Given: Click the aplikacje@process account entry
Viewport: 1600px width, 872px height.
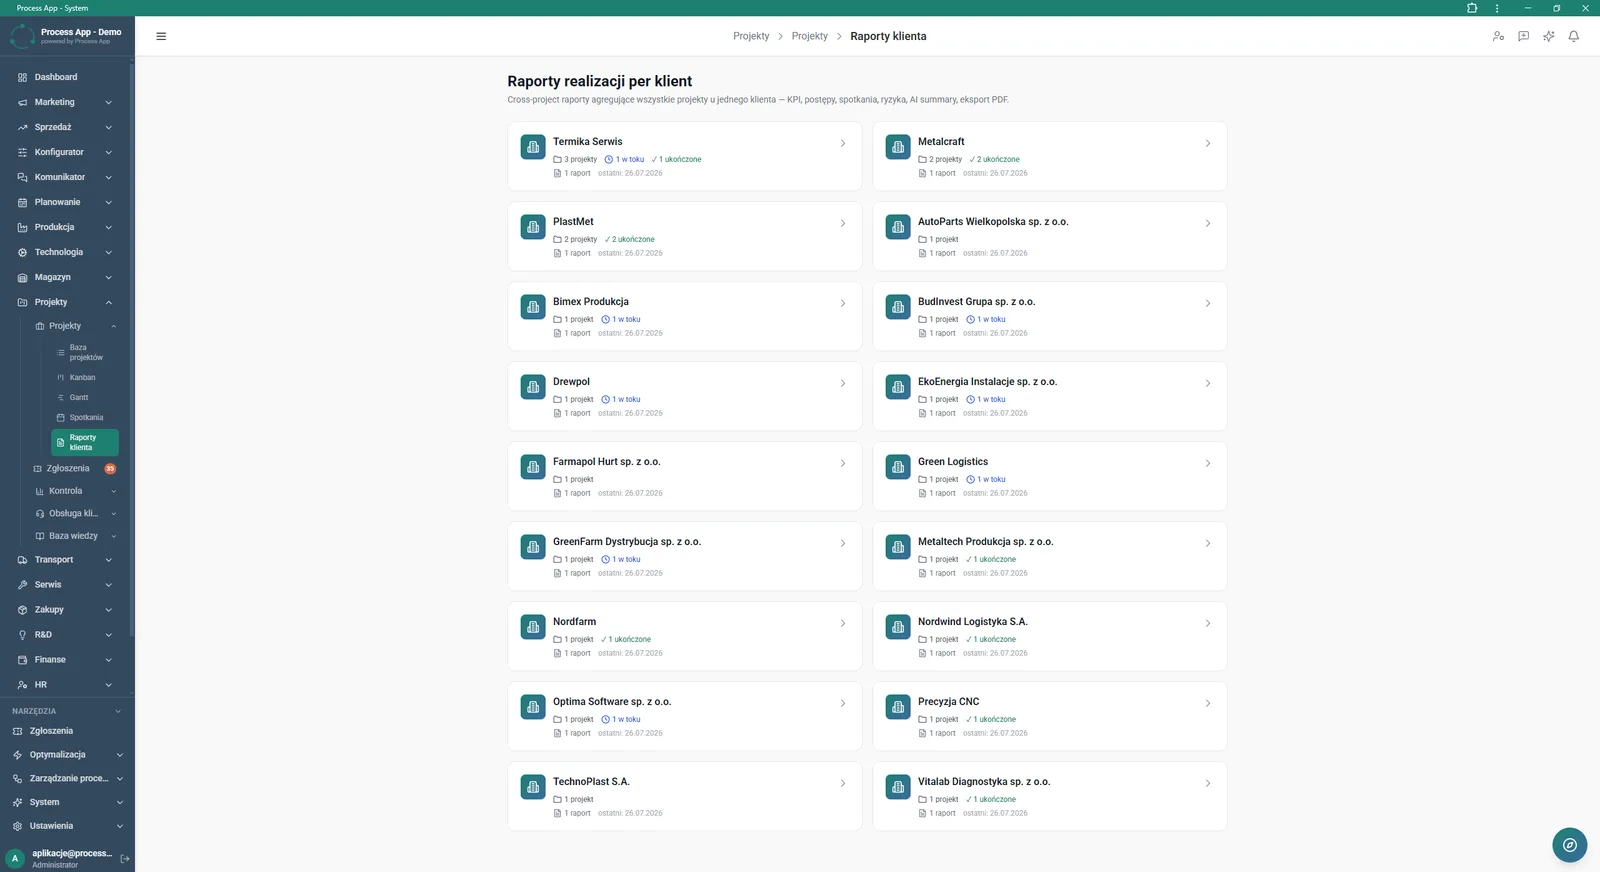Looking at the screenshot, I should [x=60, y=858].
